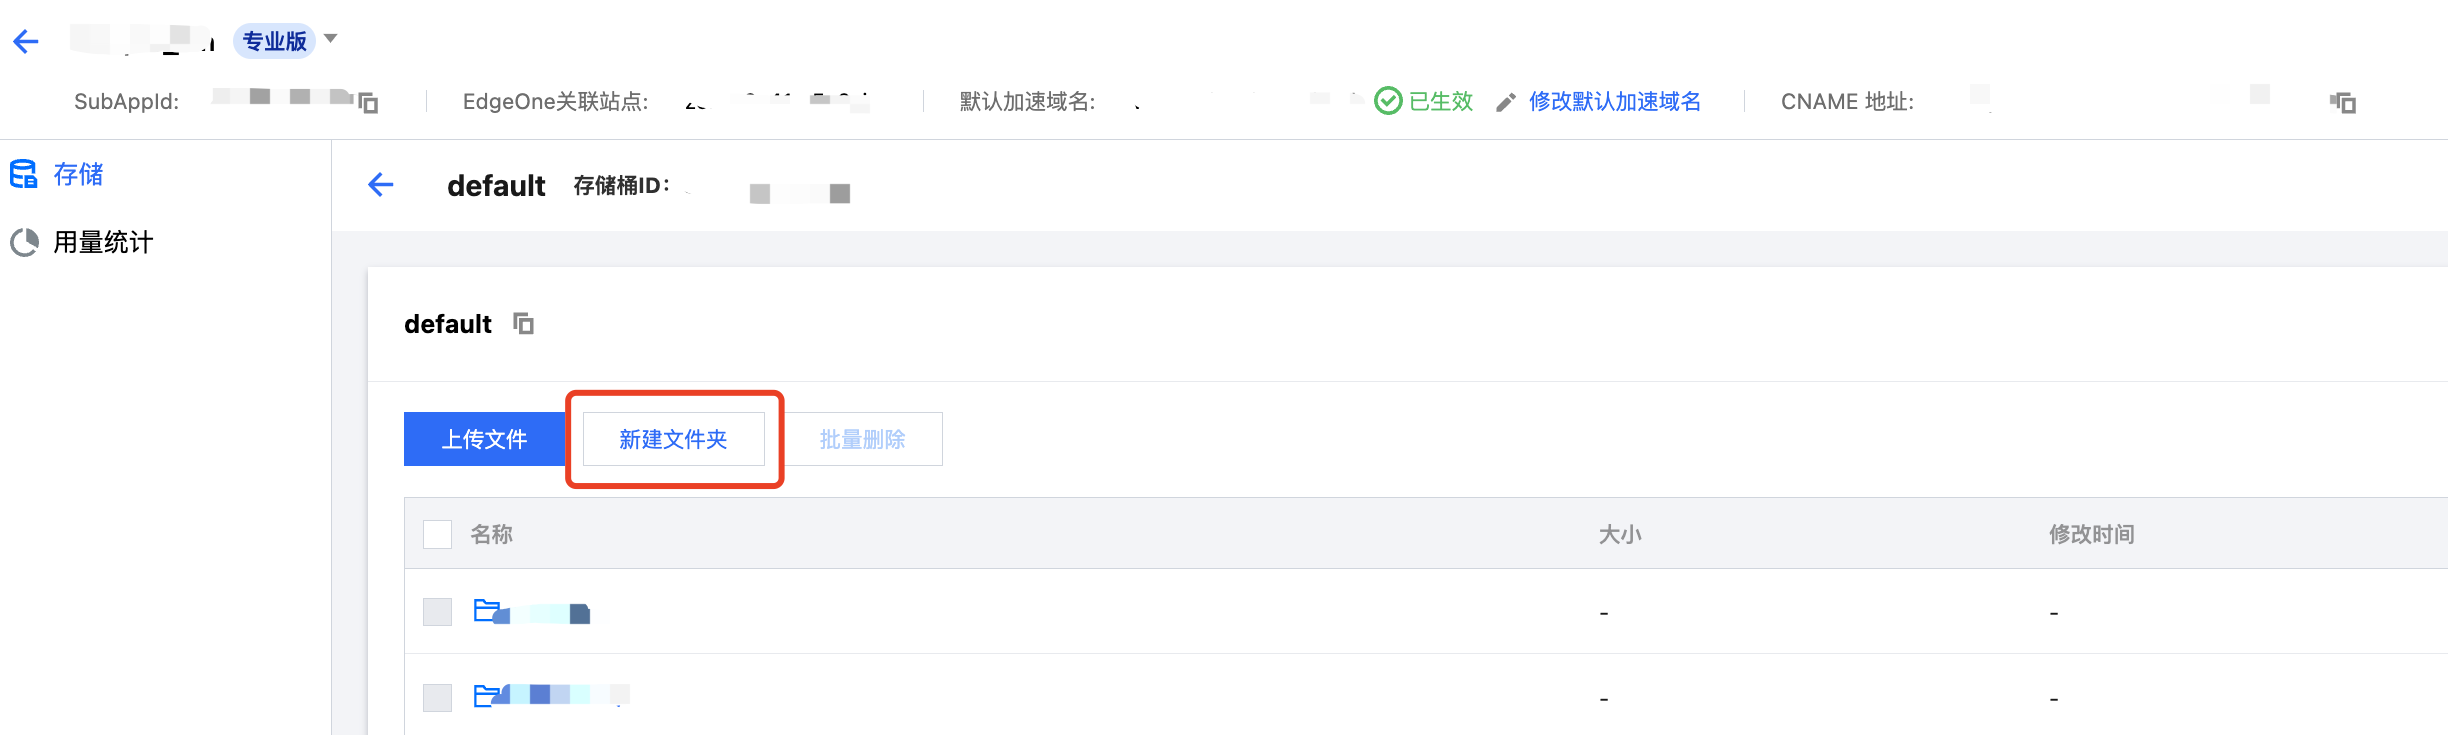Click the 修改默认加速域名 link
The image size is (2448, 735).
pos(1614,101)
